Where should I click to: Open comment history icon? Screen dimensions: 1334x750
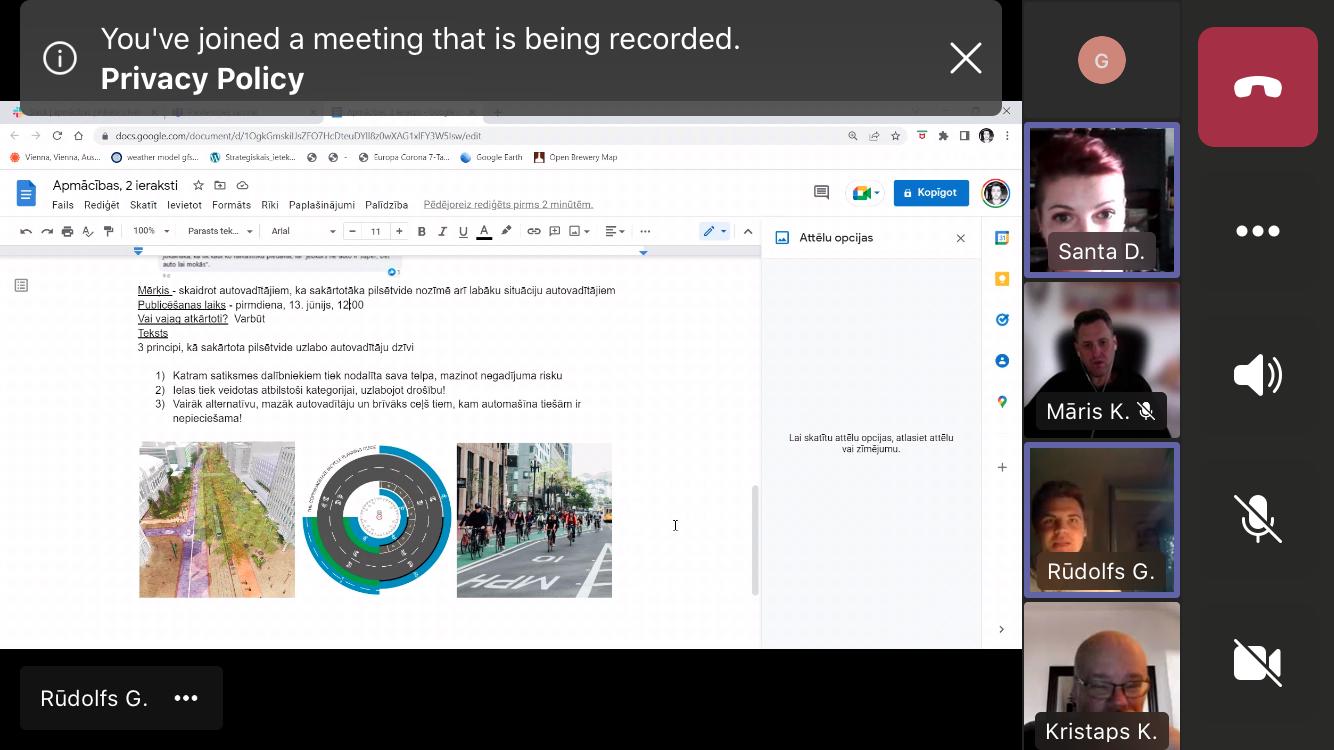coord(822,193)
